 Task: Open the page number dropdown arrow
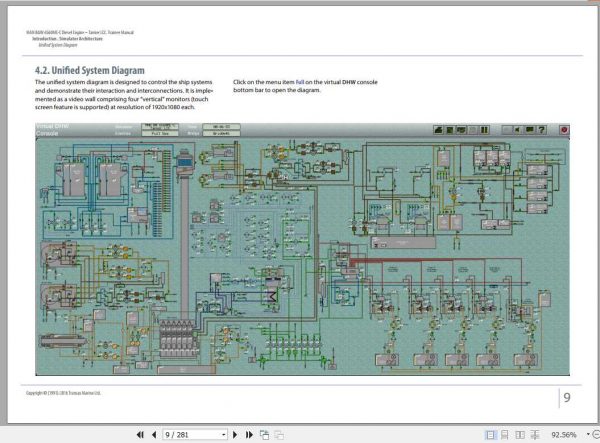click(x=223, y=435)
